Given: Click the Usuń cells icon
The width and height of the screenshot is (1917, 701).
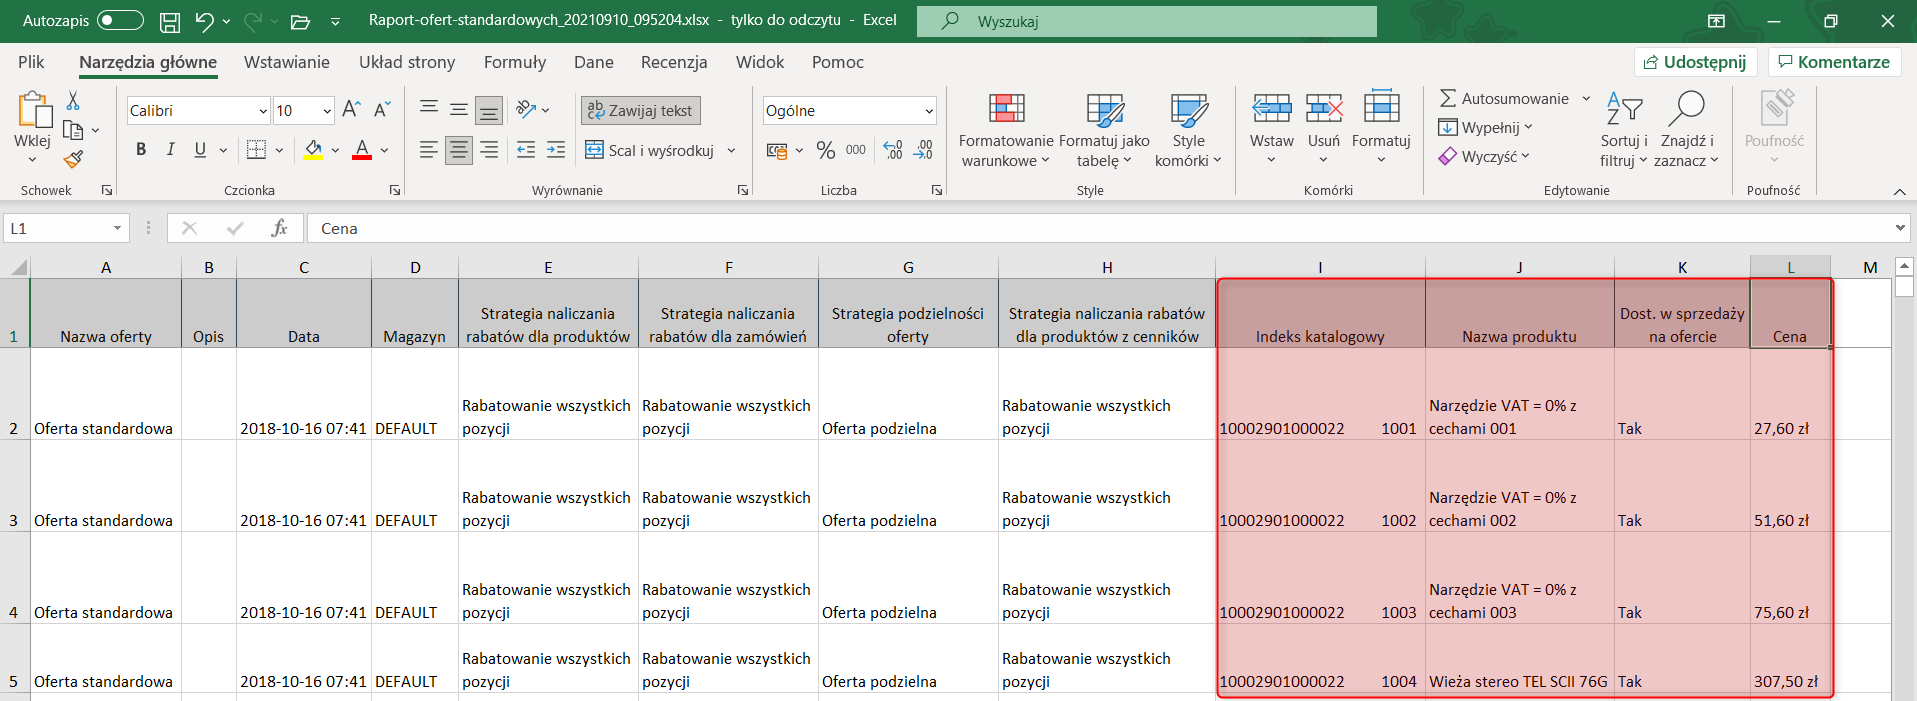Looking at the screenshot, I should tap(1324, 108).
